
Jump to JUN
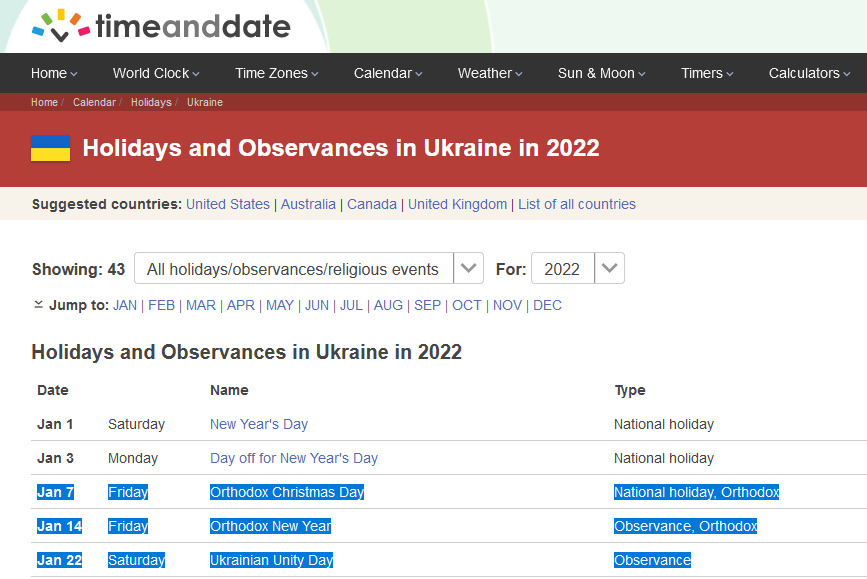(x=317, y=305)
